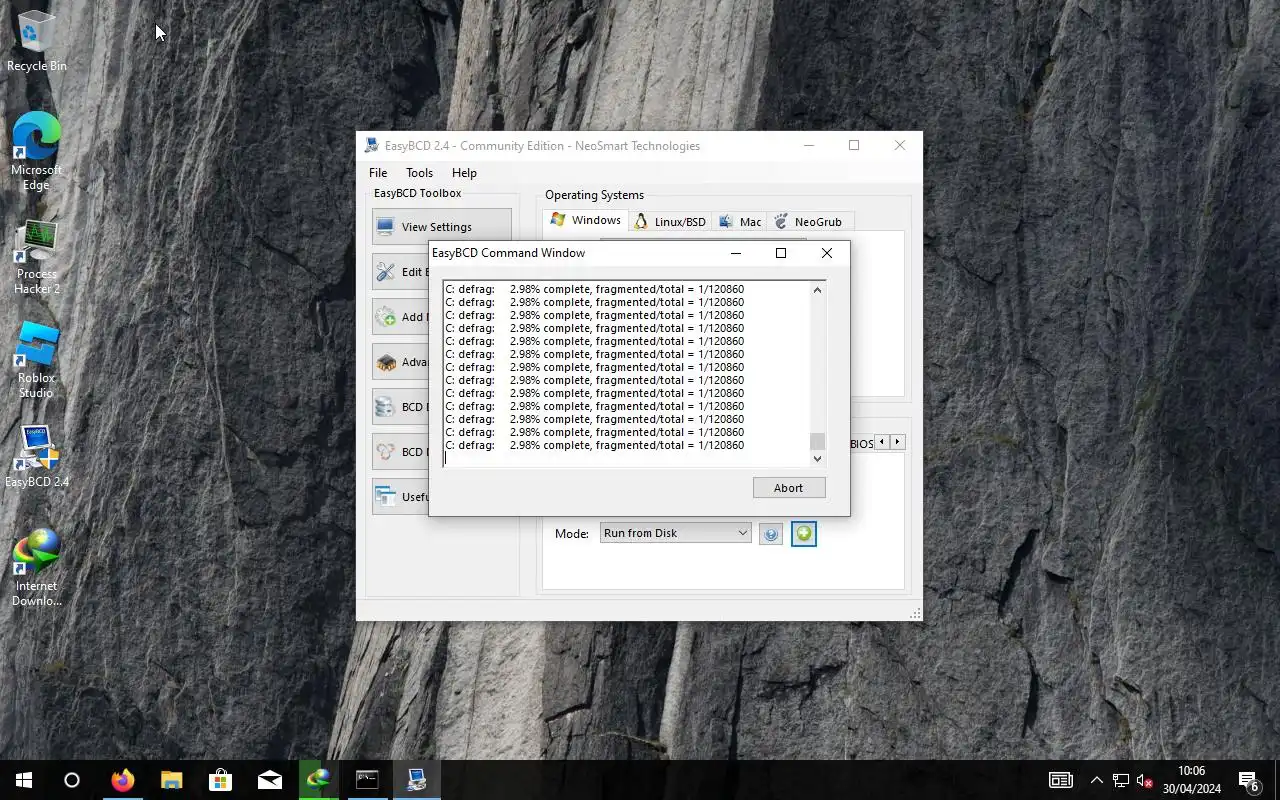
Task: Switch to the Windows operating systems tab
Action: 585,221
